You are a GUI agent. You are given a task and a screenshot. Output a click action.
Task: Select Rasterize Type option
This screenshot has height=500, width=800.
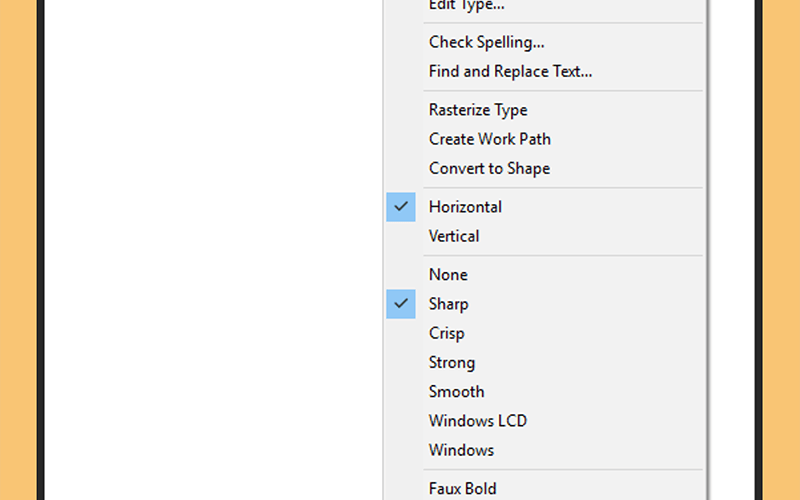(544, 110)
